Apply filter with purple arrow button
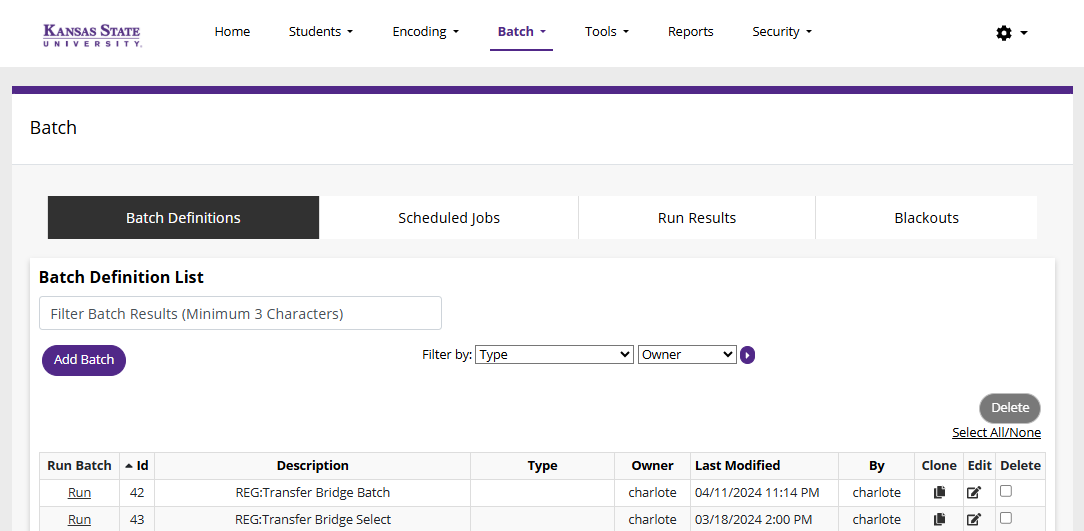1084x531 pixels. pyautogui.click(x=747, y=355)
